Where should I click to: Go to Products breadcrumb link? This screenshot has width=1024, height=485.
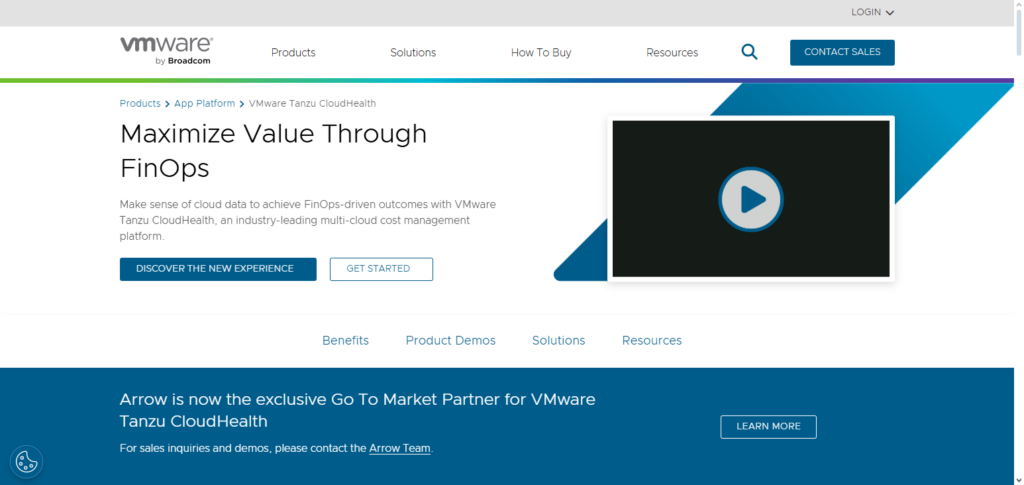click(140, 103)
